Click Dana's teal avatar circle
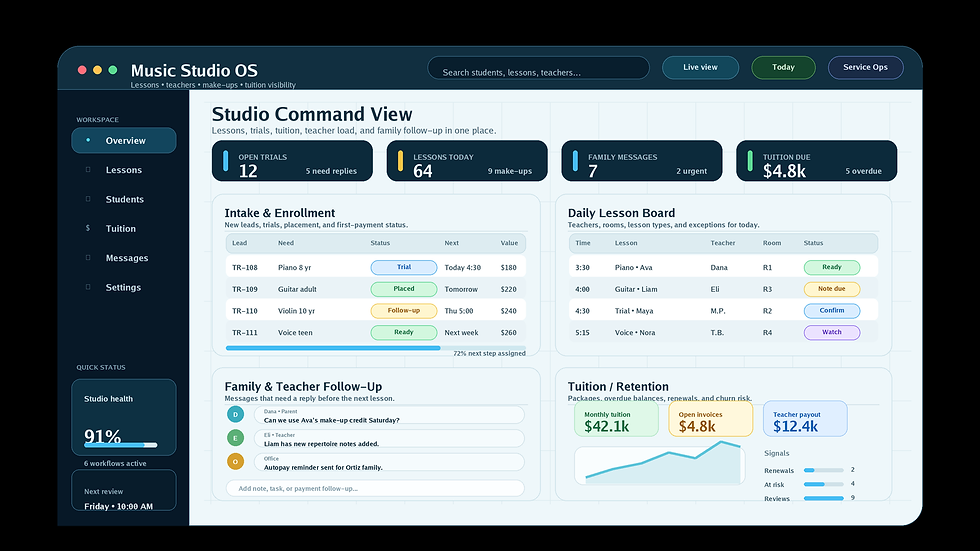This screenshot has width=980, height=551. point(235,414)
